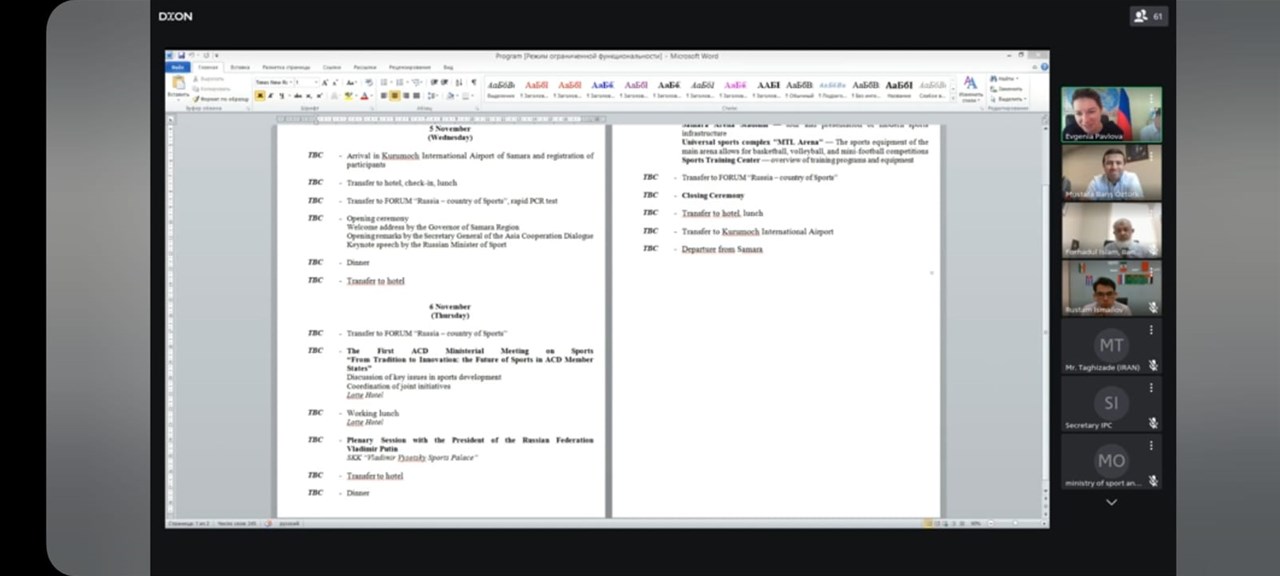Switch to the Page Layout ribbon tab

(x=286, y=67)
